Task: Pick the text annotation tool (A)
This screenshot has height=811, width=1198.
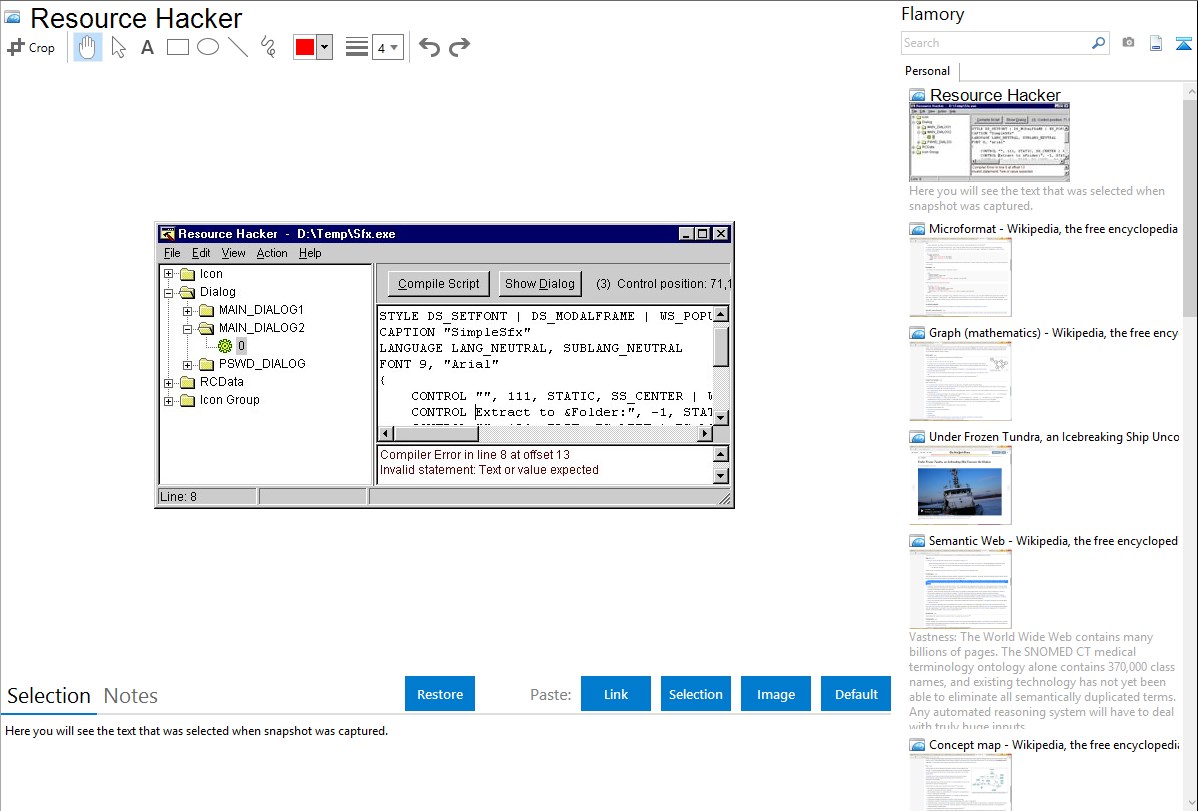Action: tap(147, 47)
